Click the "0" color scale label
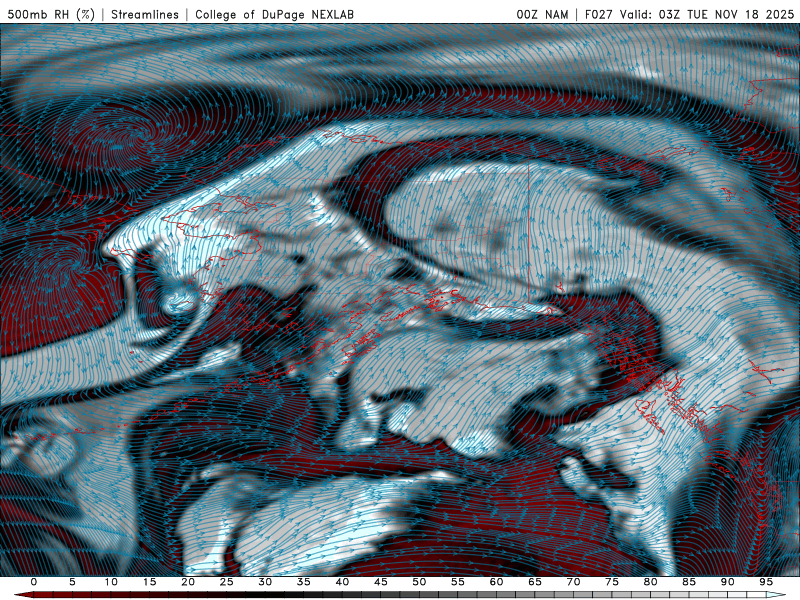The height and width of the screenshot is (600, 800). pyautogui.click(x=34, y=582)
